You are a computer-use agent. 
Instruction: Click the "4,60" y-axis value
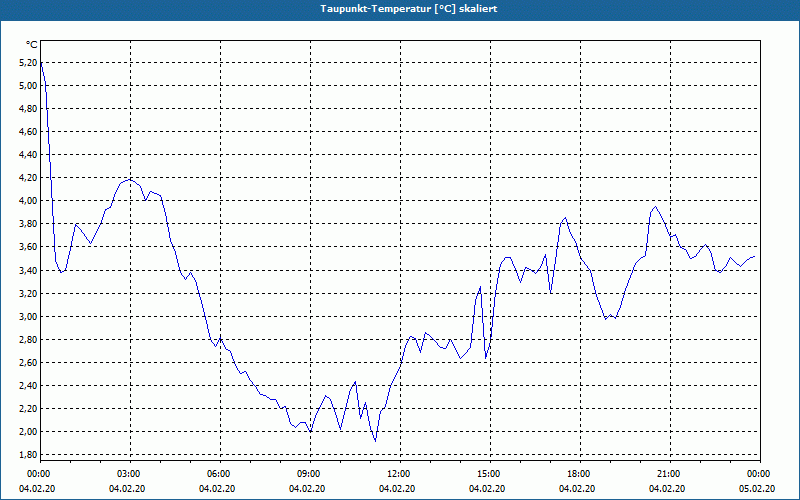[x=29, y=132]
